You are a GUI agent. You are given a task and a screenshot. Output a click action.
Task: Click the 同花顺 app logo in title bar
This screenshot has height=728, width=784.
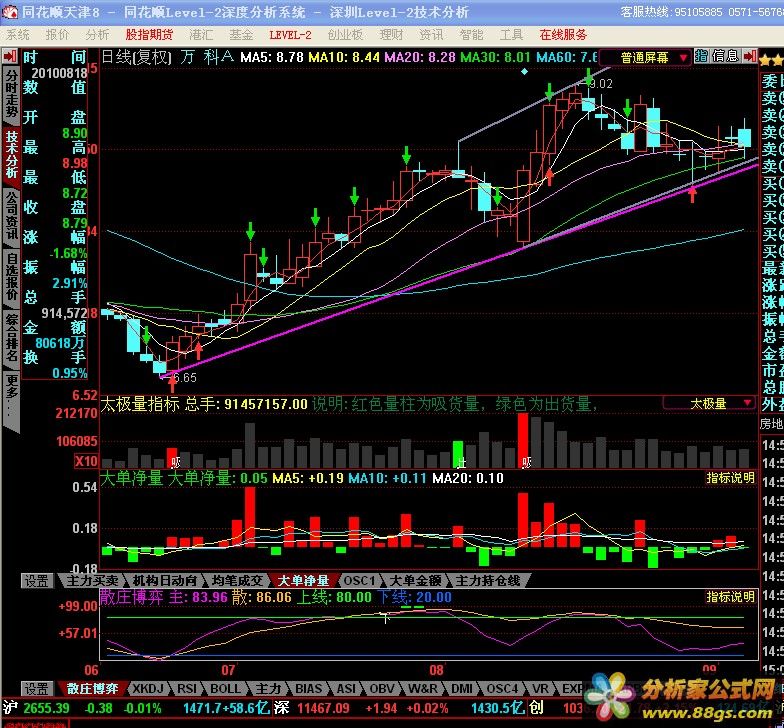(x=10, y=12)
